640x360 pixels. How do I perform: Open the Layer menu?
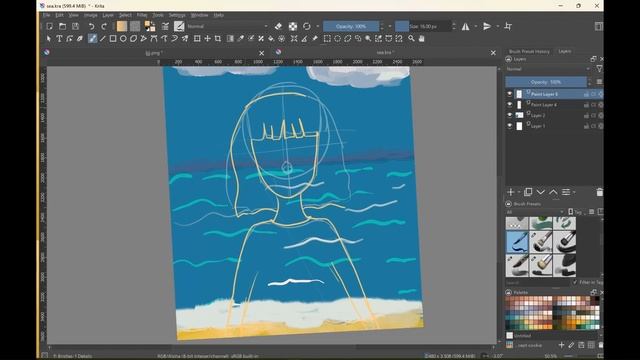click(x=108, y=15)
